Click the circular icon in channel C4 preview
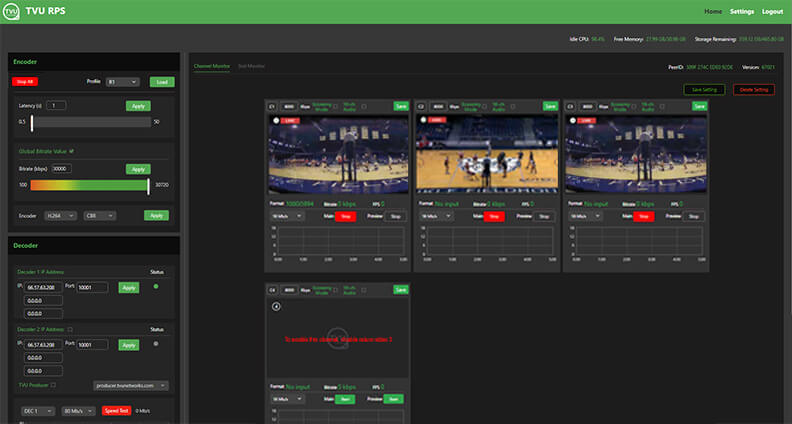Image resolution: width=792 pixels, height=424 pixels. 276,306
